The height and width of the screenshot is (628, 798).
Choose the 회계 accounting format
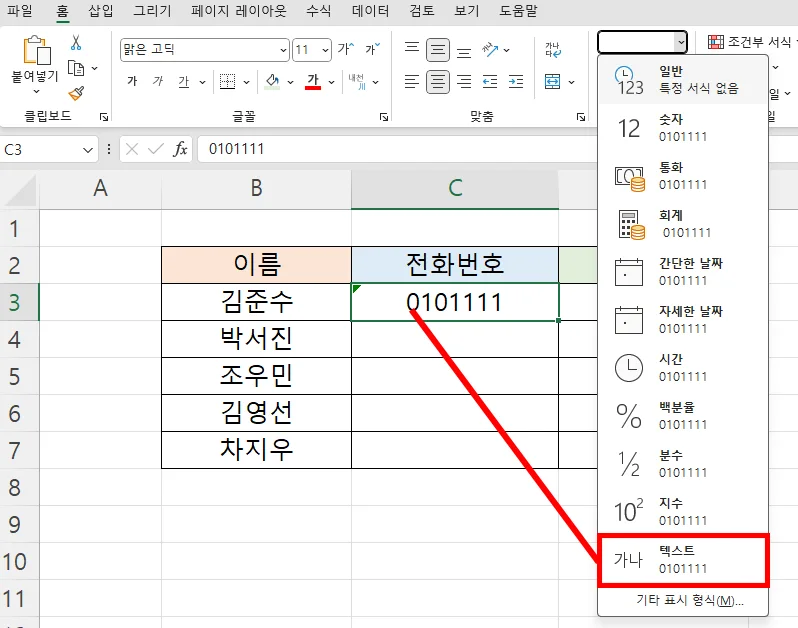click(682, 223)
